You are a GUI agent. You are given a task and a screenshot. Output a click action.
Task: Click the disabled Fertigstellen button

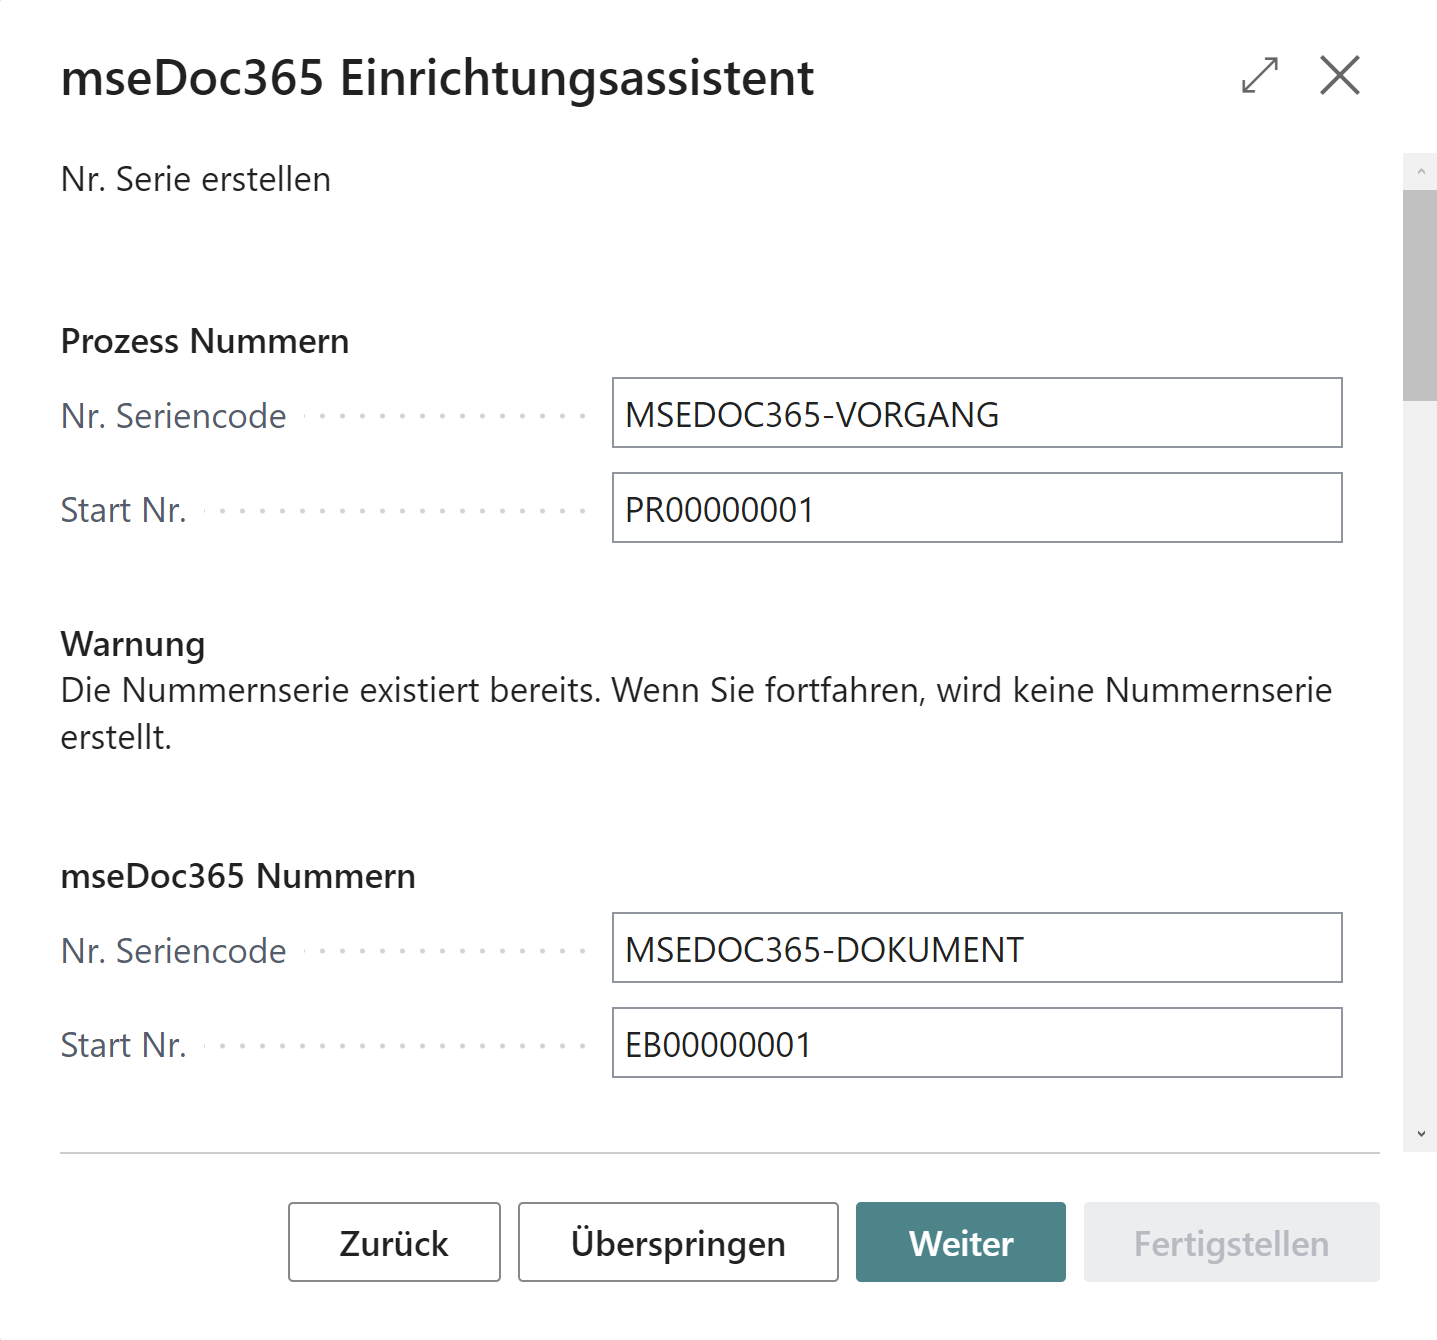click(1231, 1242)
